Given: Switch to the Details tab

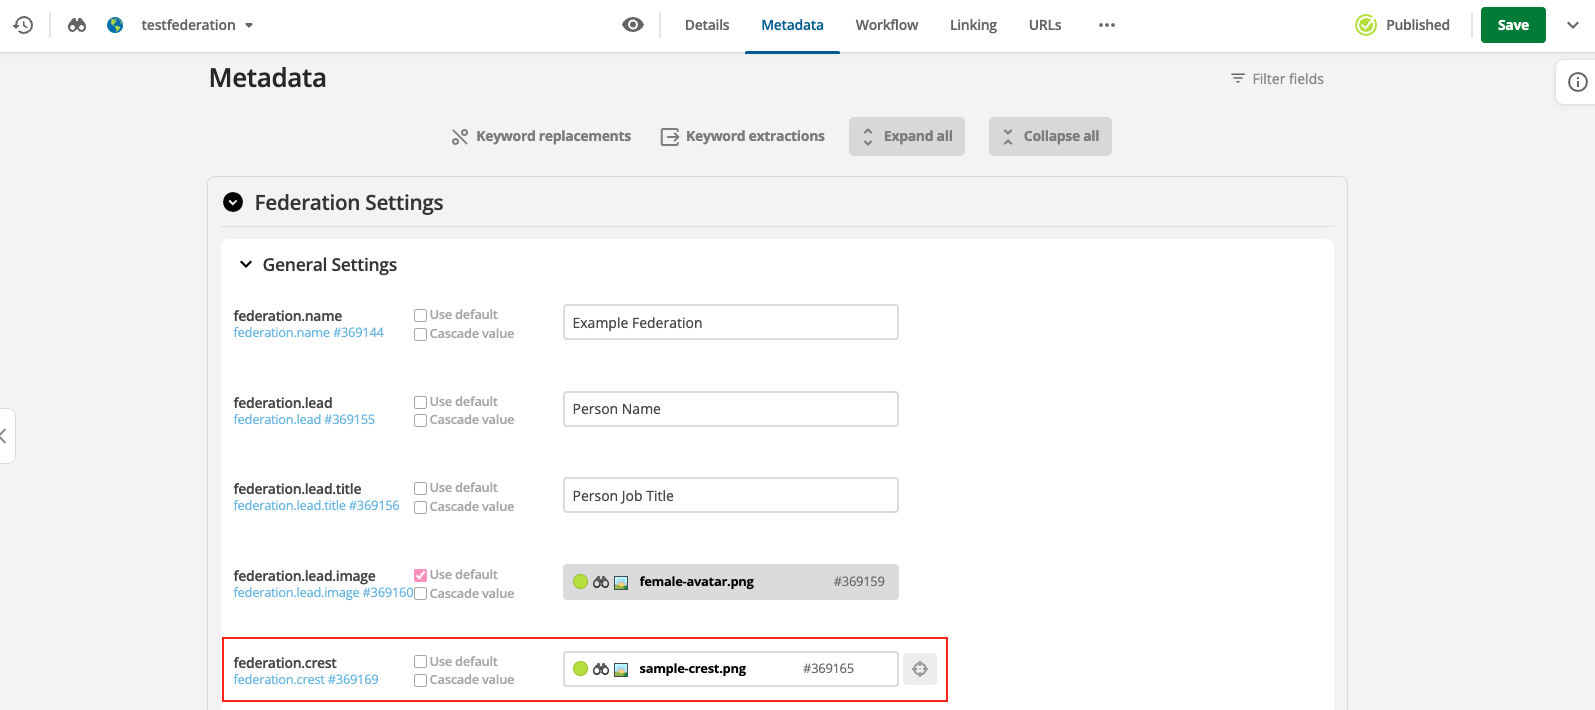Looking at the screenshot, I should (x=707, y=25).
